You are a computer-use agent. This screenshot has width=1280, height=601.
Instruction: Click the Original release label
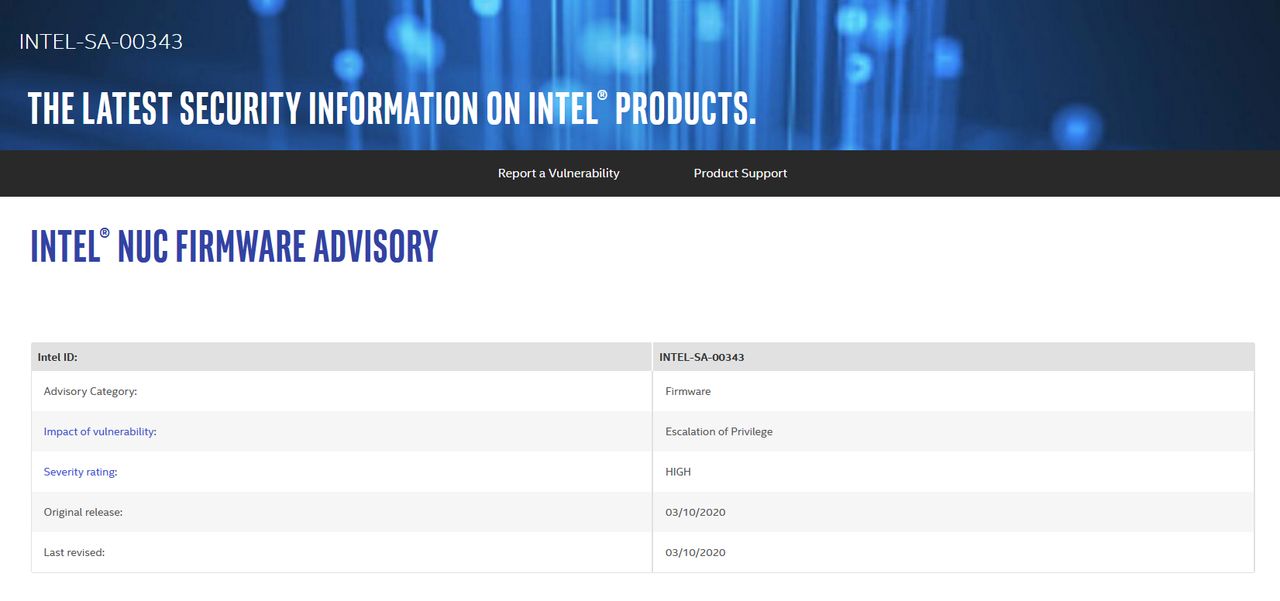tap(83, 511)
